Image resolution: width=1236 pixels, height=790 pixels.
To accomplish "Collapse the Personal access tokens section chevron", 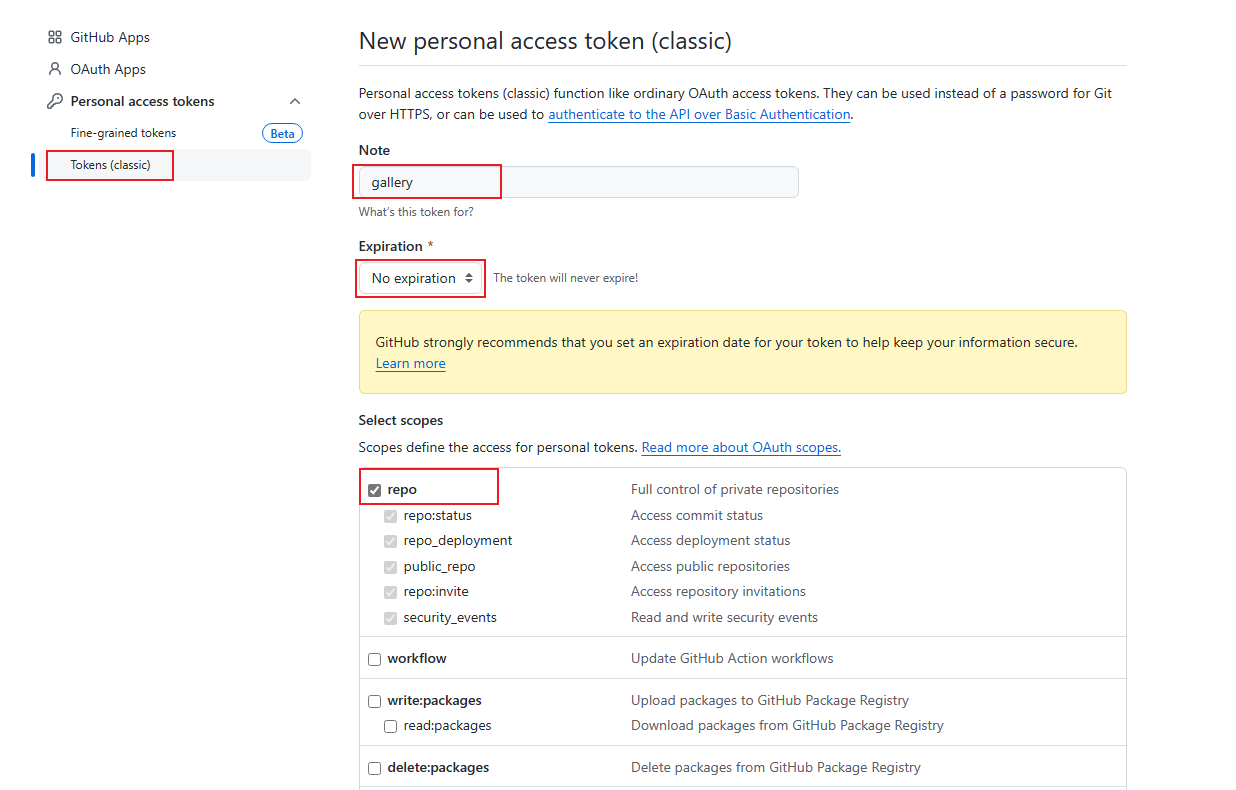I will click(295, 101).
